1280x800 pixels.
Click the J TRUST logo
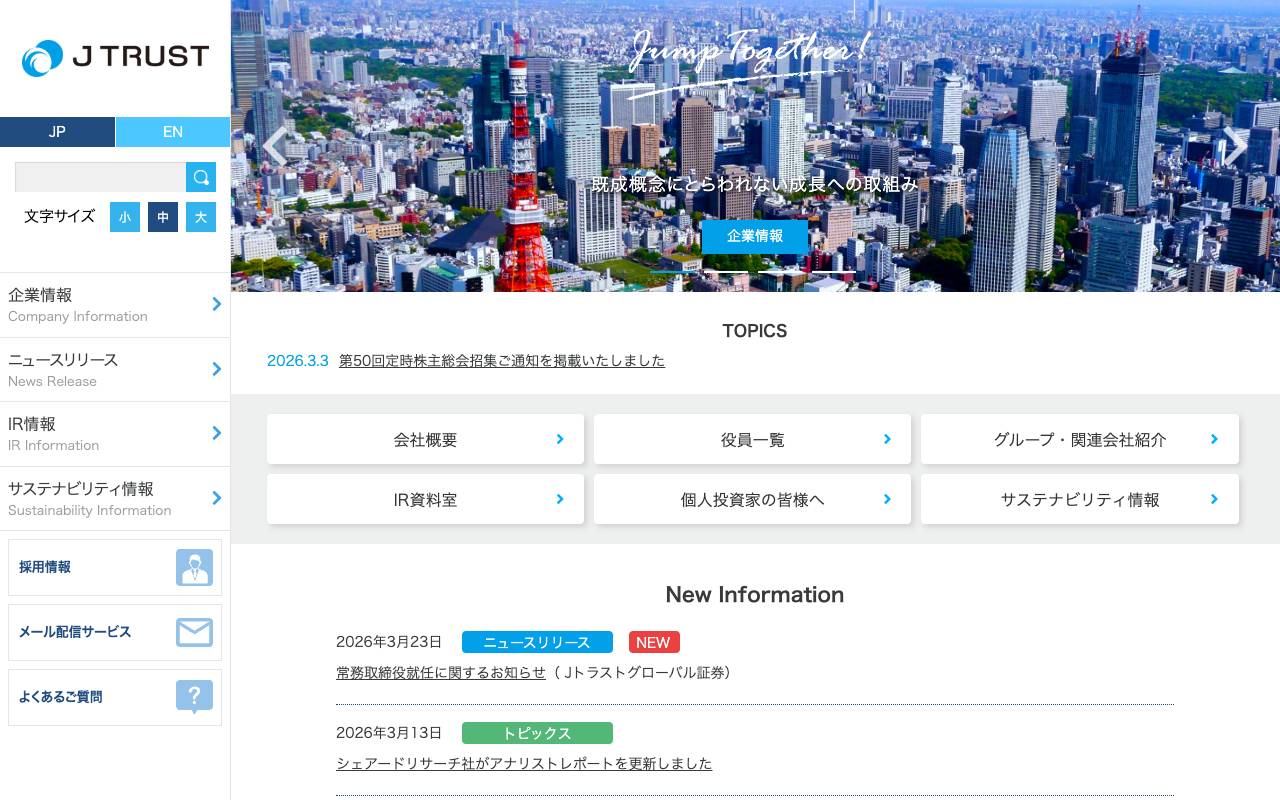tap(115, 57)
